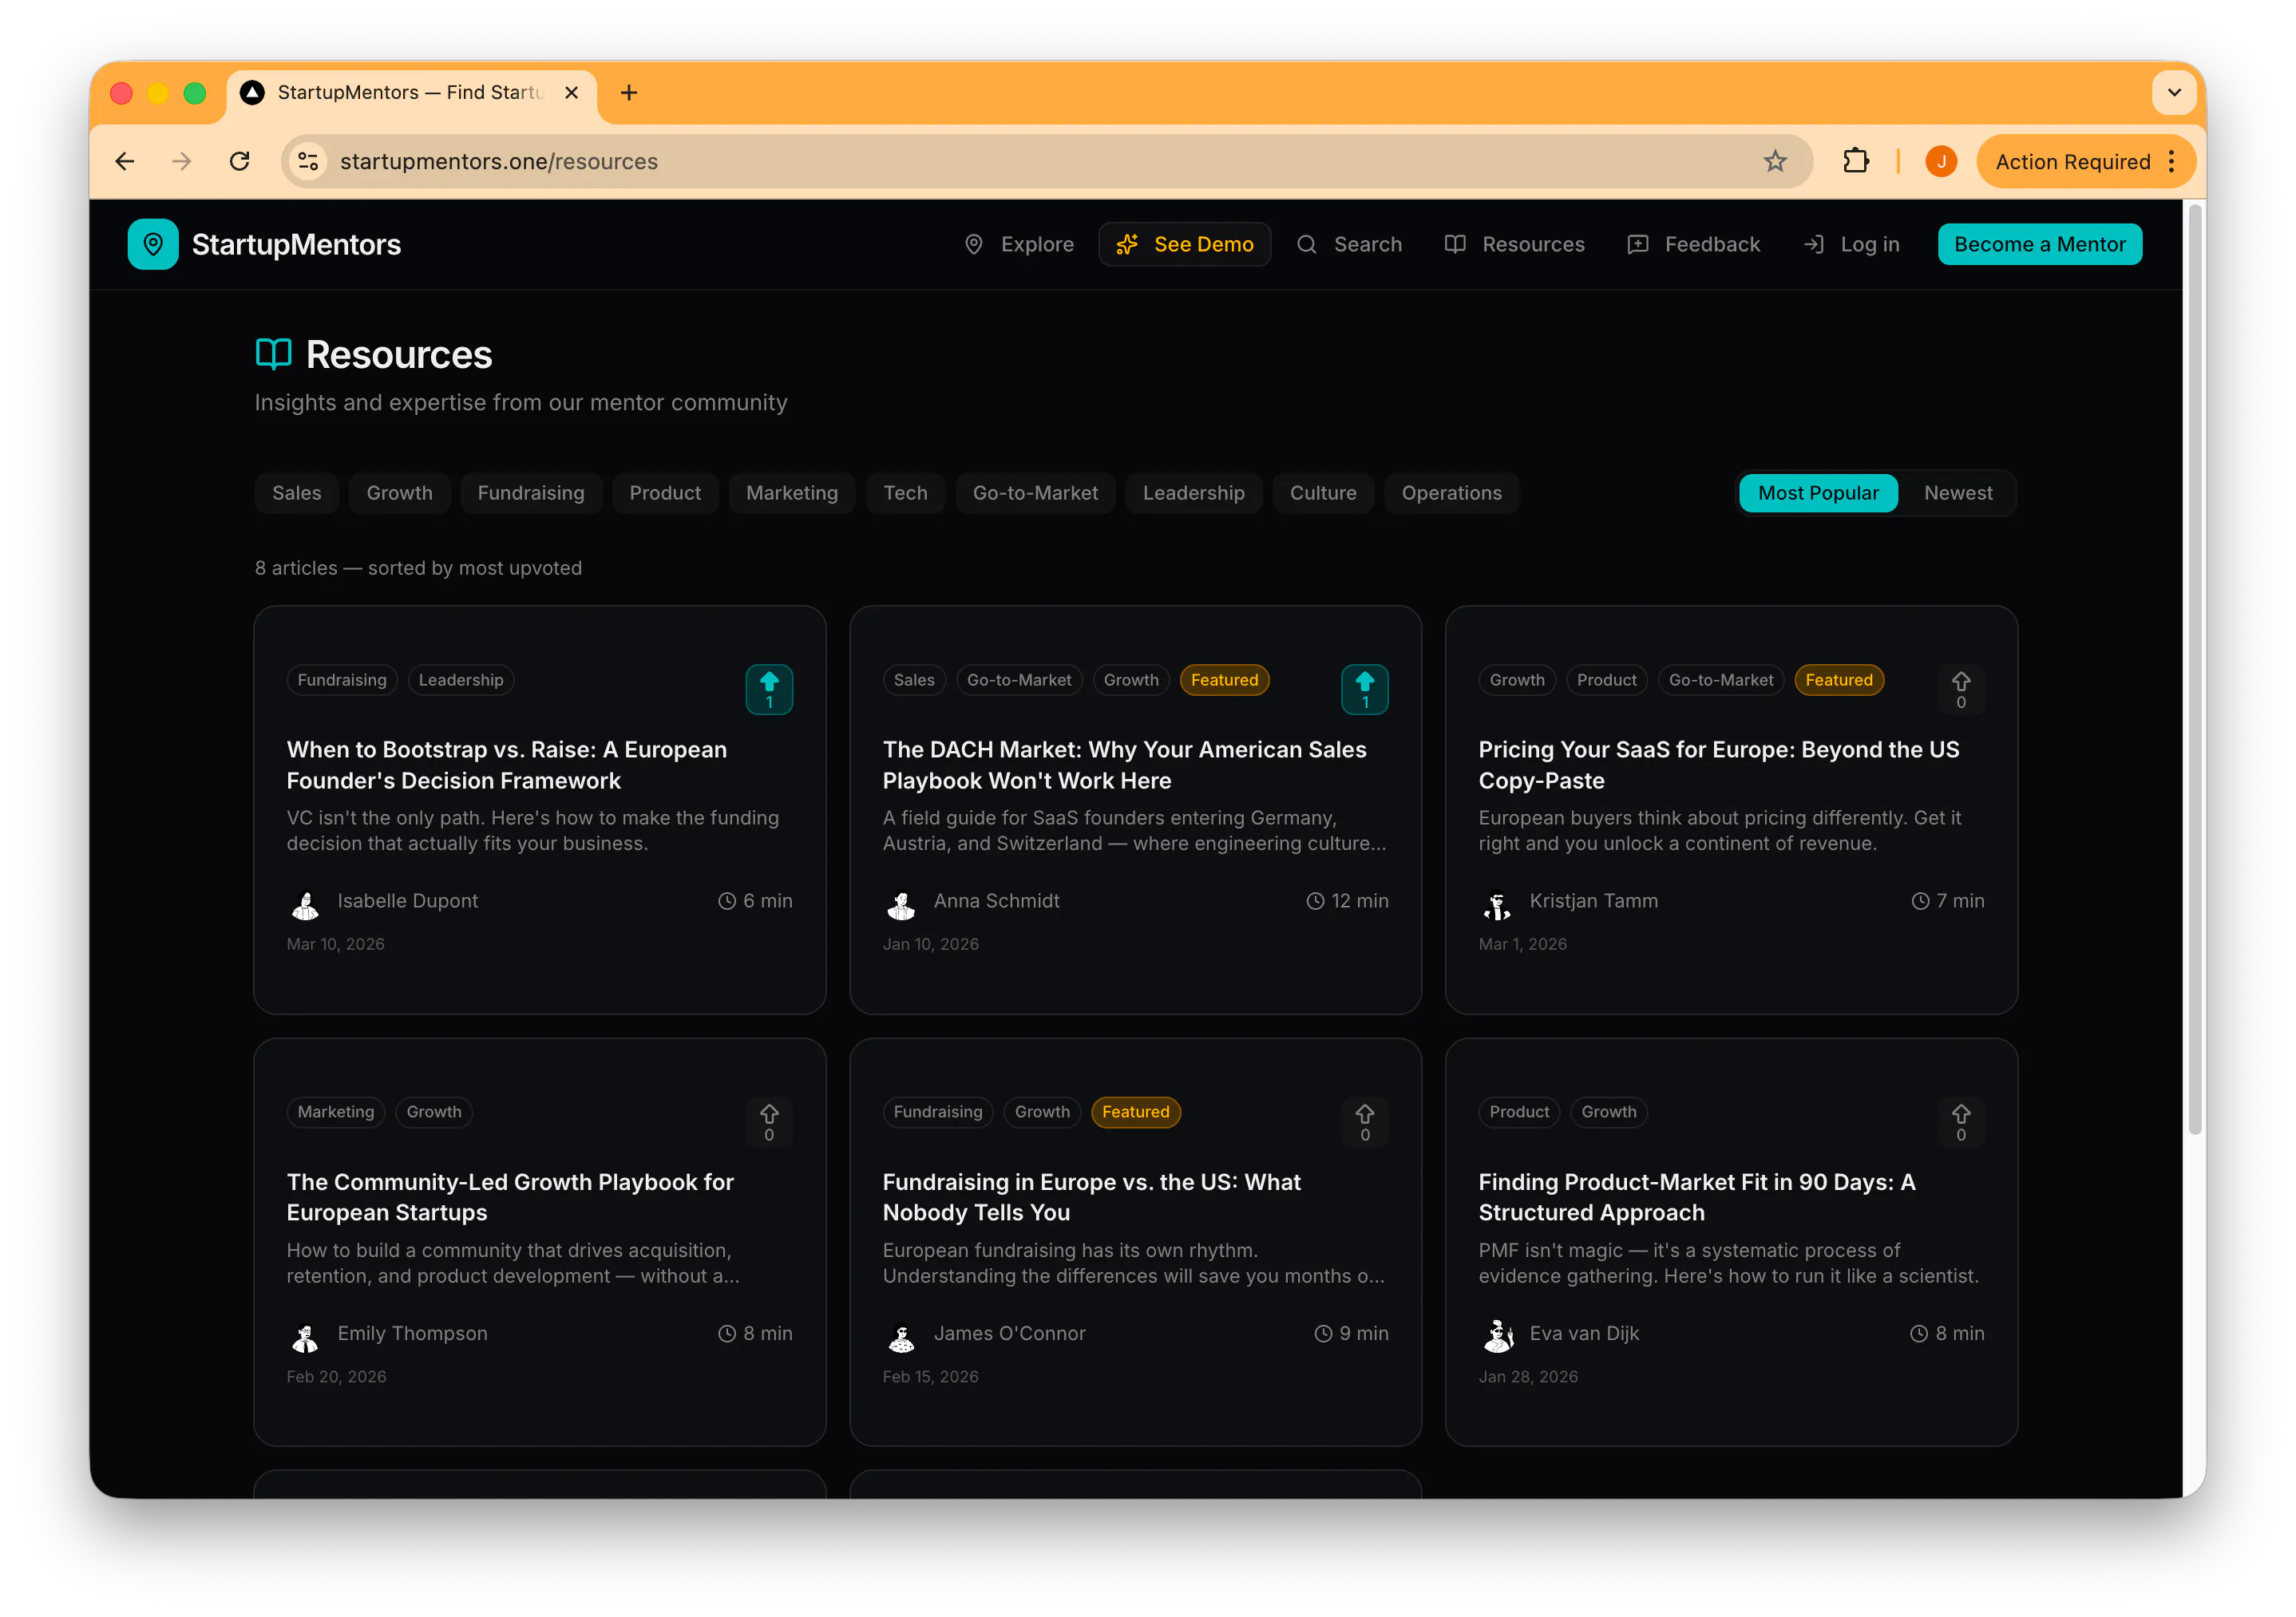This screenshot has height=1617, width=2296.
Task: Click Become a Mentor button
Action: pyautogui.click(x=2040, y=245)
